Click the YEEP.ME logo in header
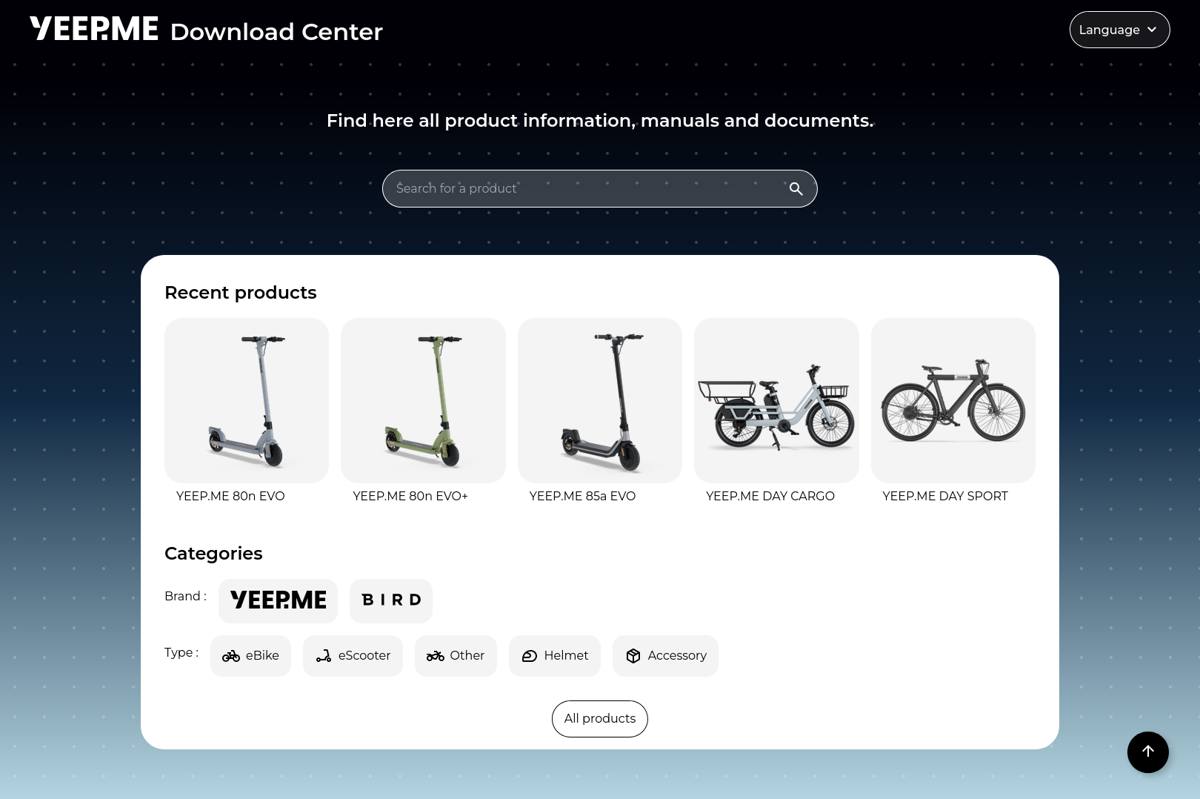The image size is (1200, 799). (94, 29)
